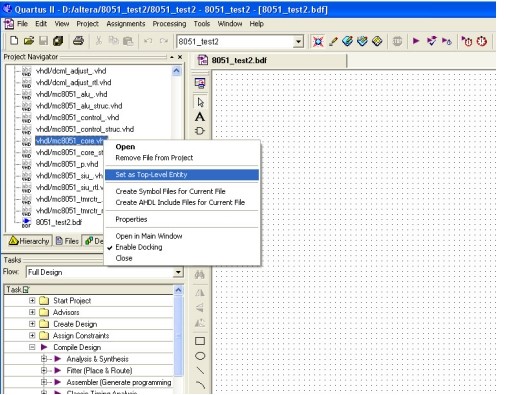Select the Oval drawing tool
Viewport: 506px width, 395px height.
[200, 356]
